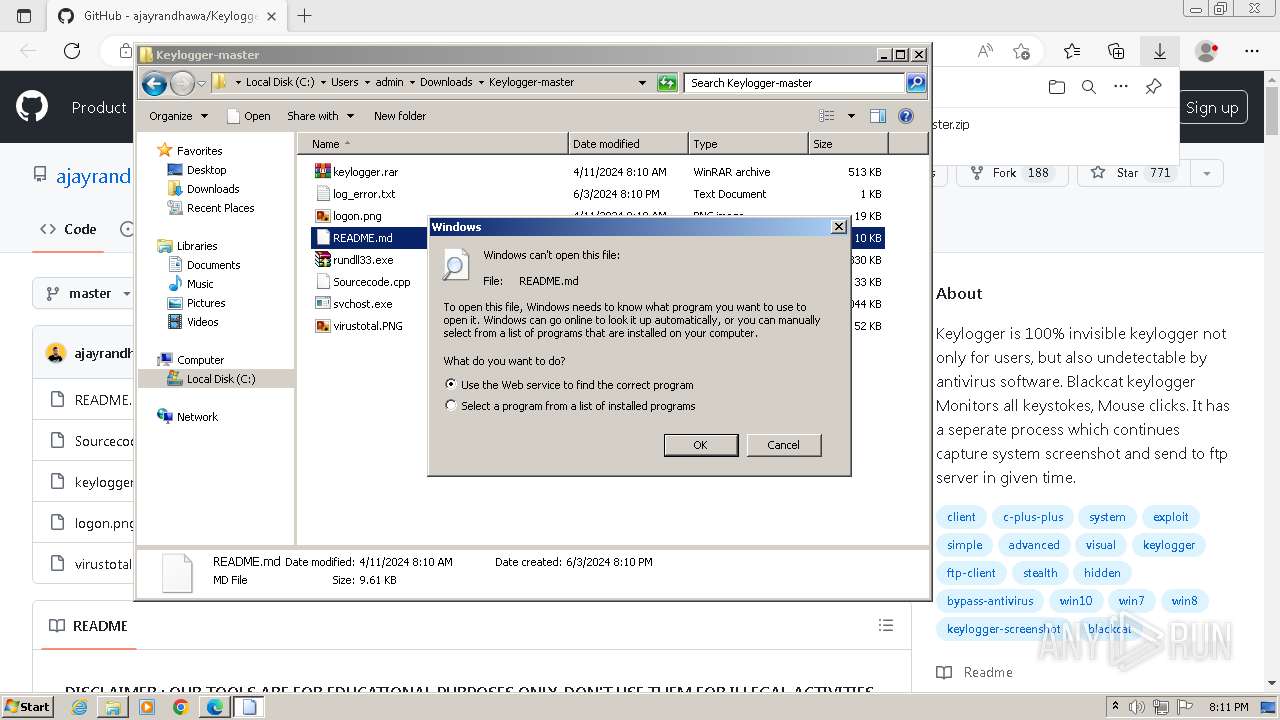Open Desktop in Favorites

206,170
